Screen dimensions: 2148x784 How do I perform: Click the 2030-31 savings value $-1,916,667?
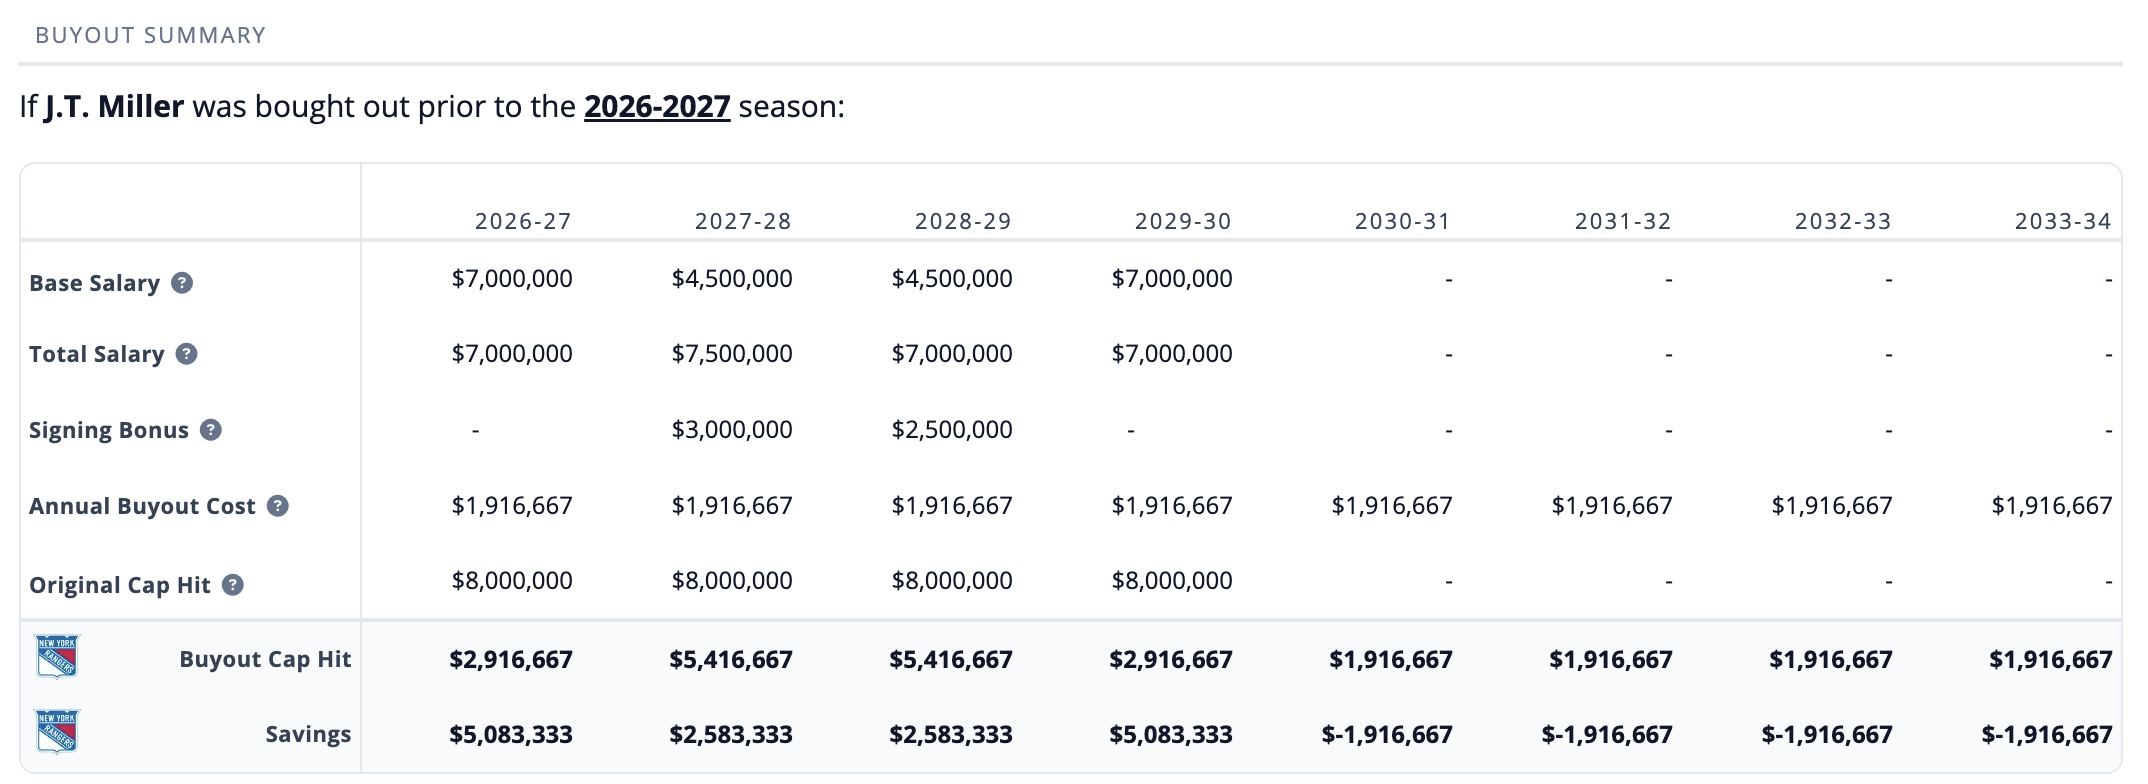pos(1387,735)
